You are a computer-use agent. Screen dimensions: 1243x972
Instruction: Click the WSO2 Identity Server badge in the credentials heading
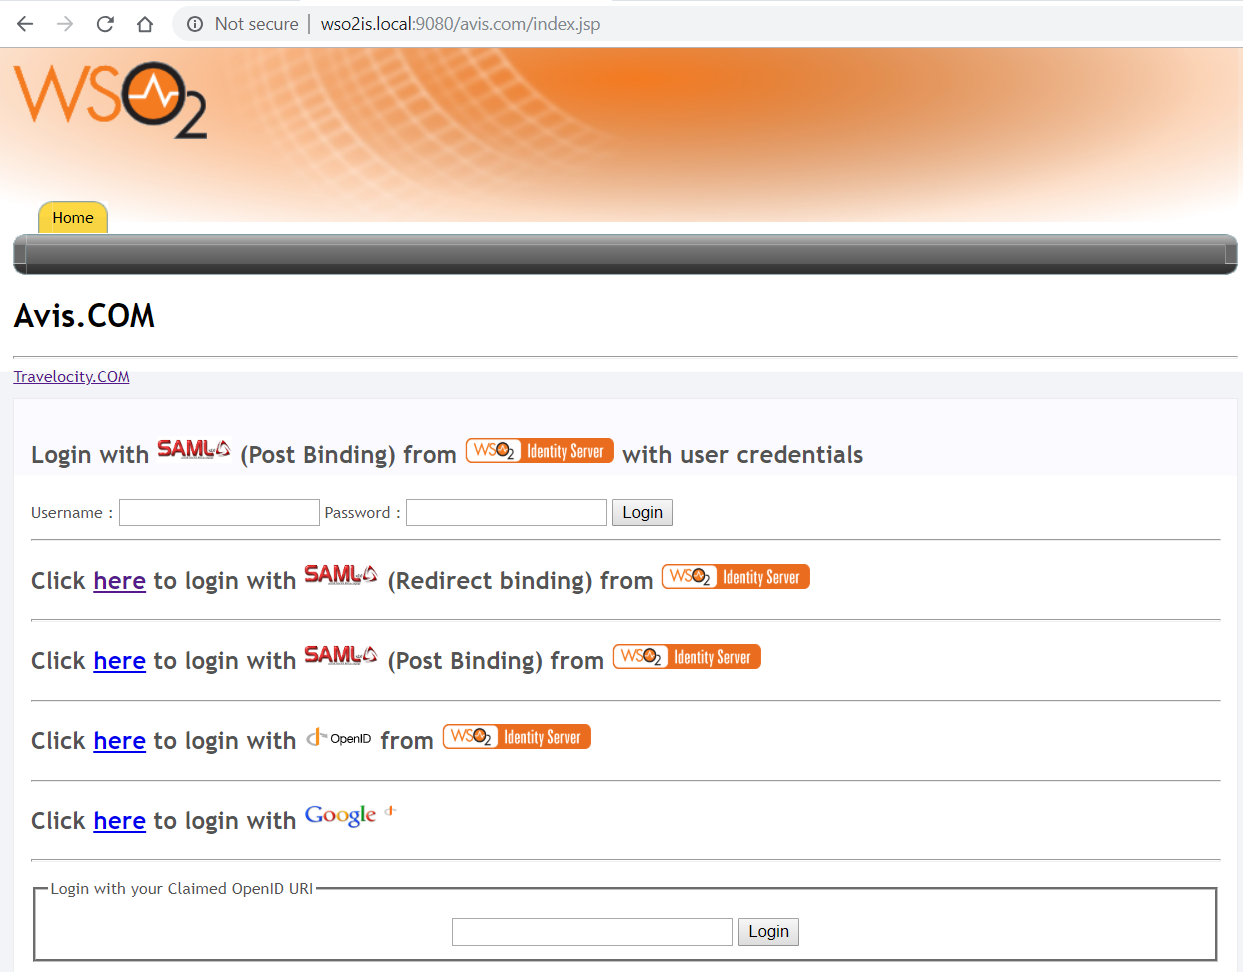tap(540, 451)
